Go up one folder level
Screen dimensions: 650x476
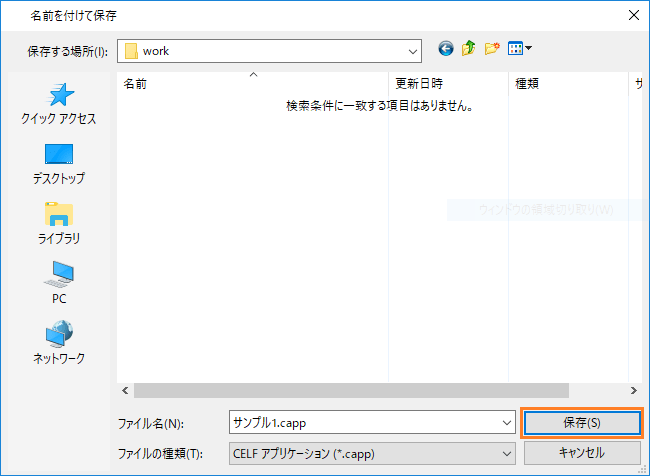point(468,49)
